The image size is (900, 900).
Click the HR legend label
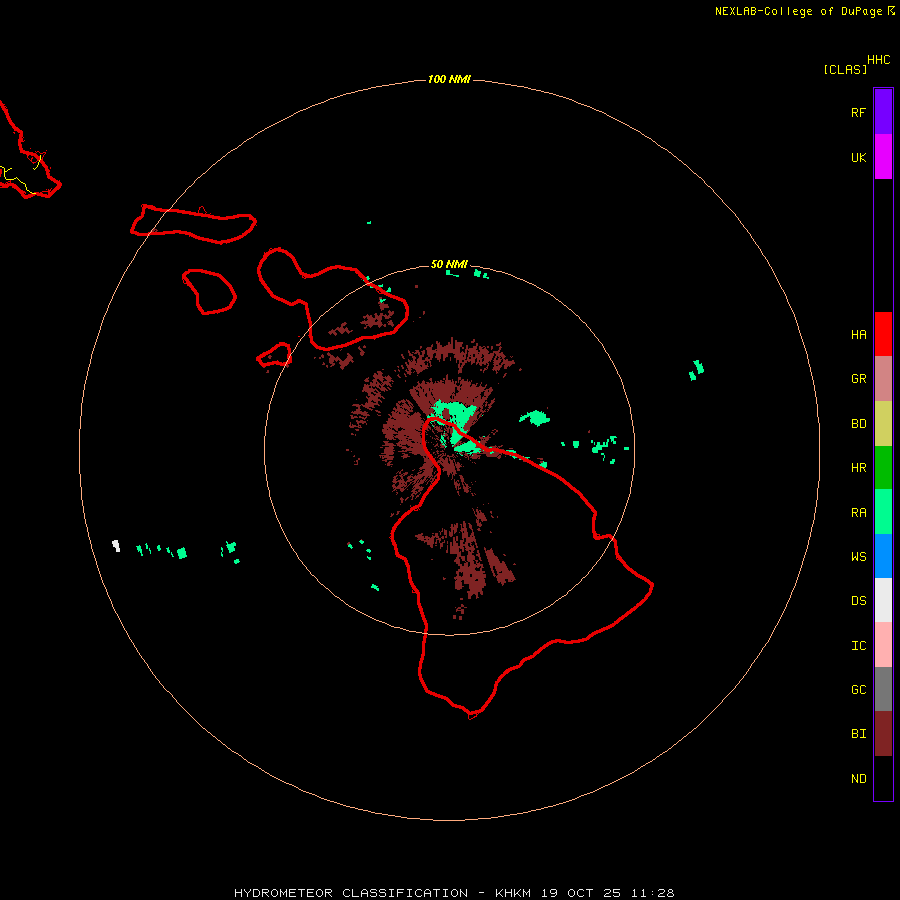pyautogui.click(x=858, y=468)
